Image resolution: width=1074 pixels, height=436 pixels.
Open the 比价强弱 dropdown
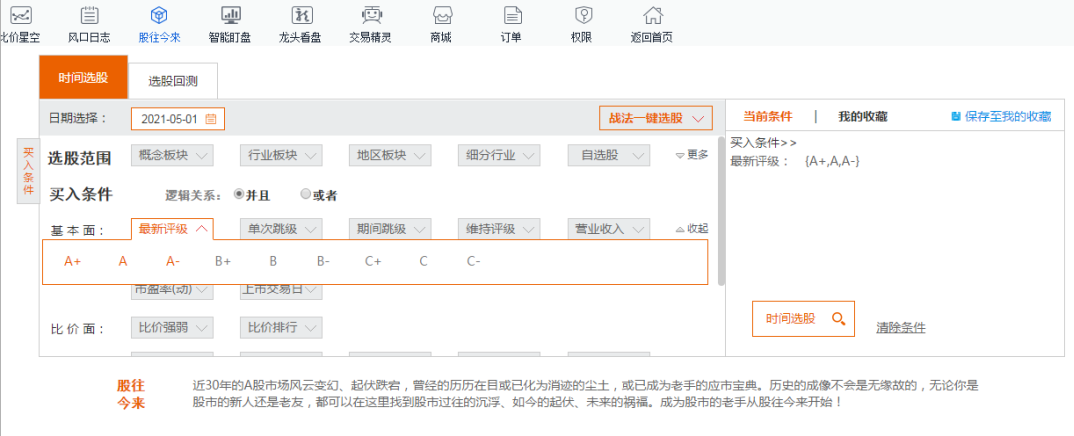(172, 328)
